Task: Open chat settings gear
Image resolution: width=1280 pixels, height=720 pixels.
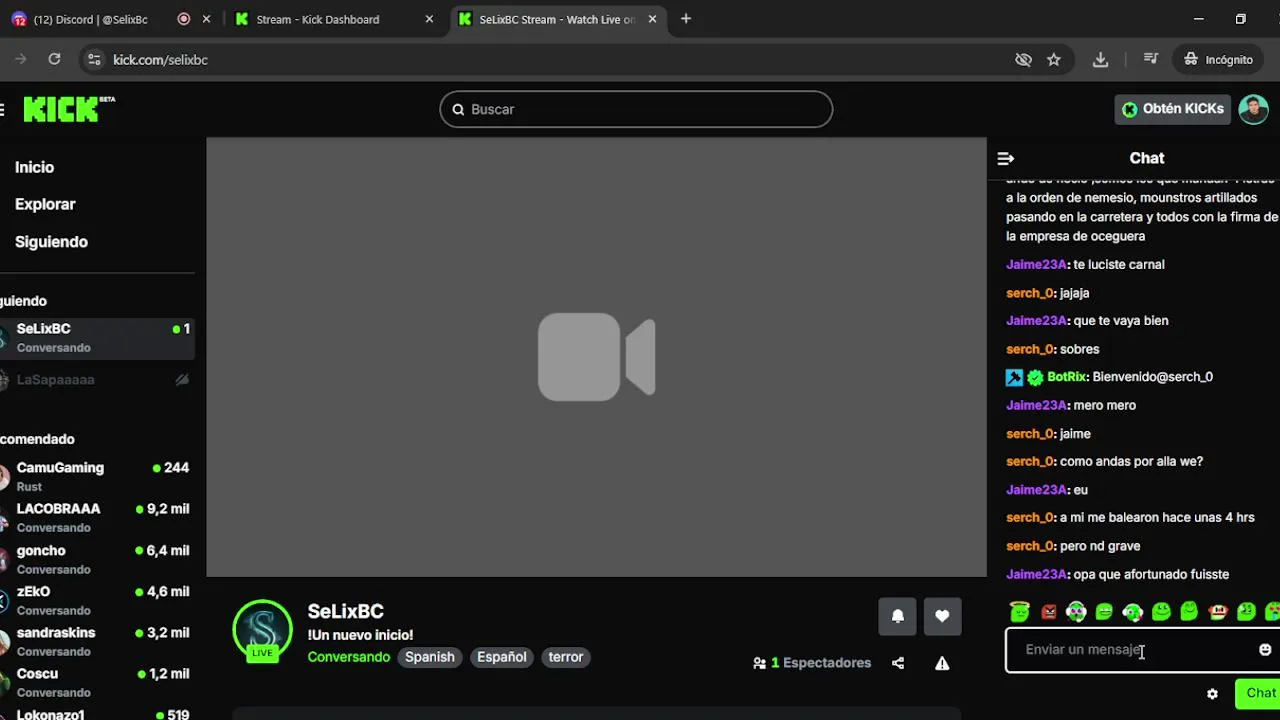Action: click(x=1212, y=694)
